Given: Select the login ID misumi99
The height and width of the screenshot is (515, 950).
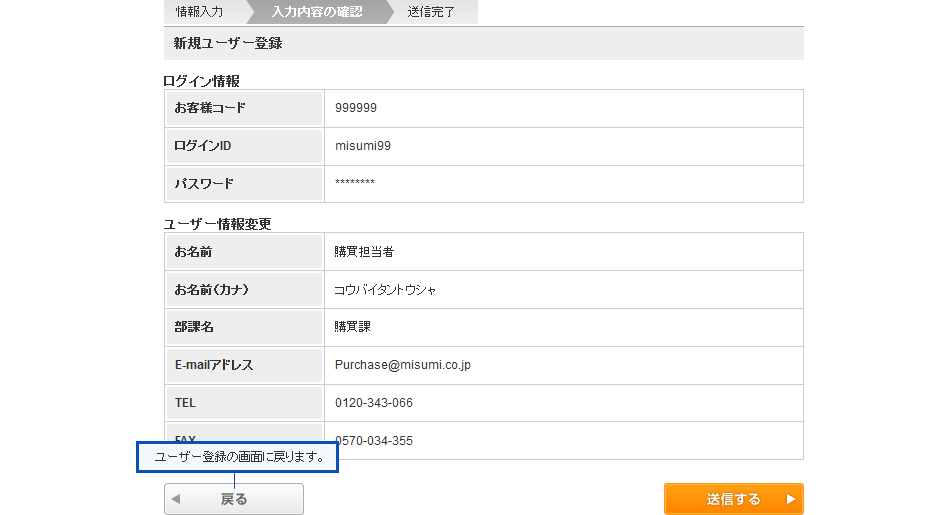Looking at the screenshot, I should click(363, 146).
